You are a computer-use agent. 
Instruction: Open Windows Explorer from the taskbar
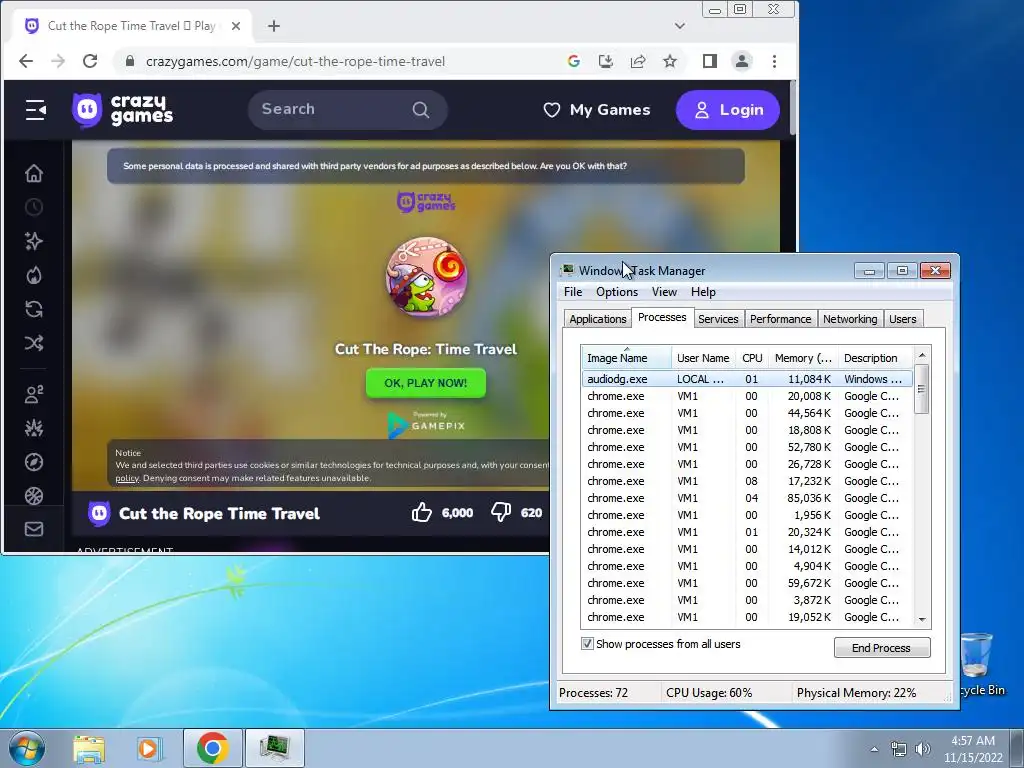click(x=89, y=748)
